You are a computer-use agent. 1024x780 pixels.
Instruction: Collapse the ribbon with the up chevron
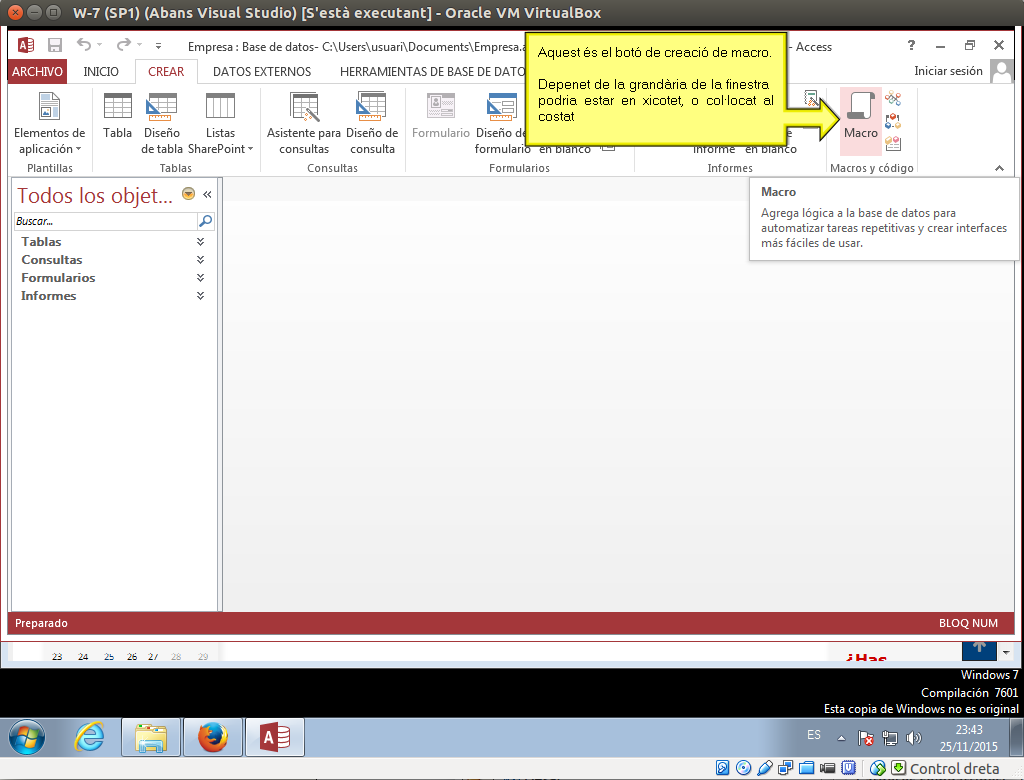999,168
